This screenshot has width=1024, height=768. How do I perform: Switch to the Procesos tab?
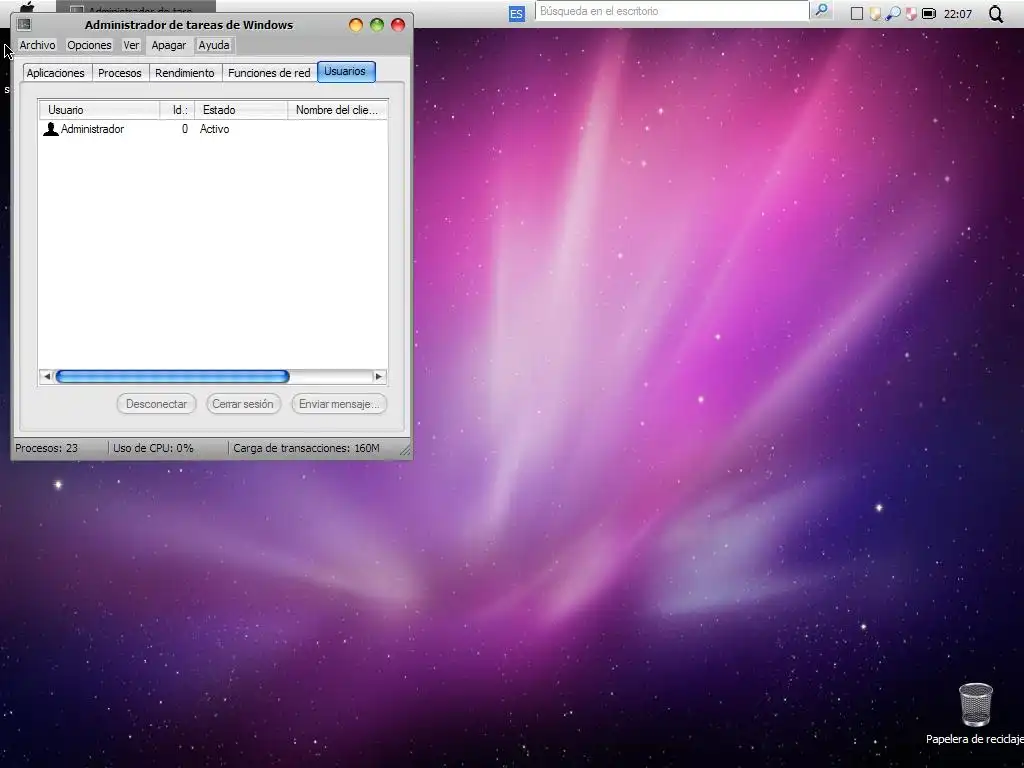coord(120,73)
